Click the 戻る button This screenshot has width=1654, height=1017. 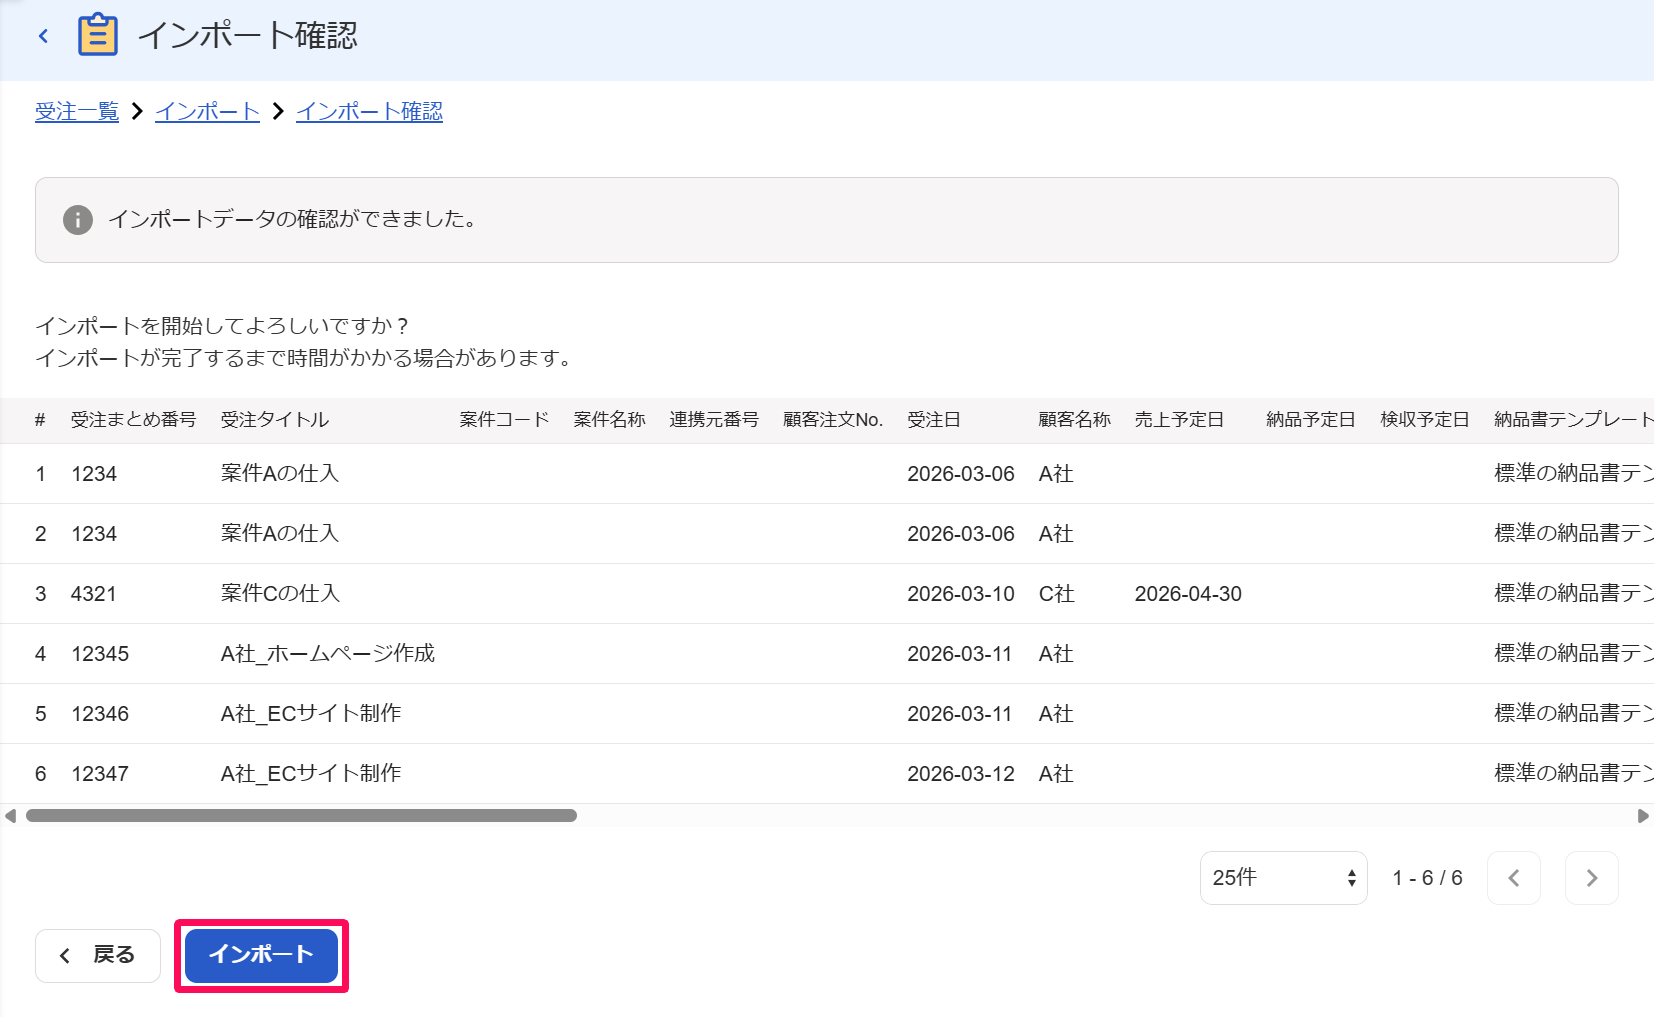click(98, 955)
